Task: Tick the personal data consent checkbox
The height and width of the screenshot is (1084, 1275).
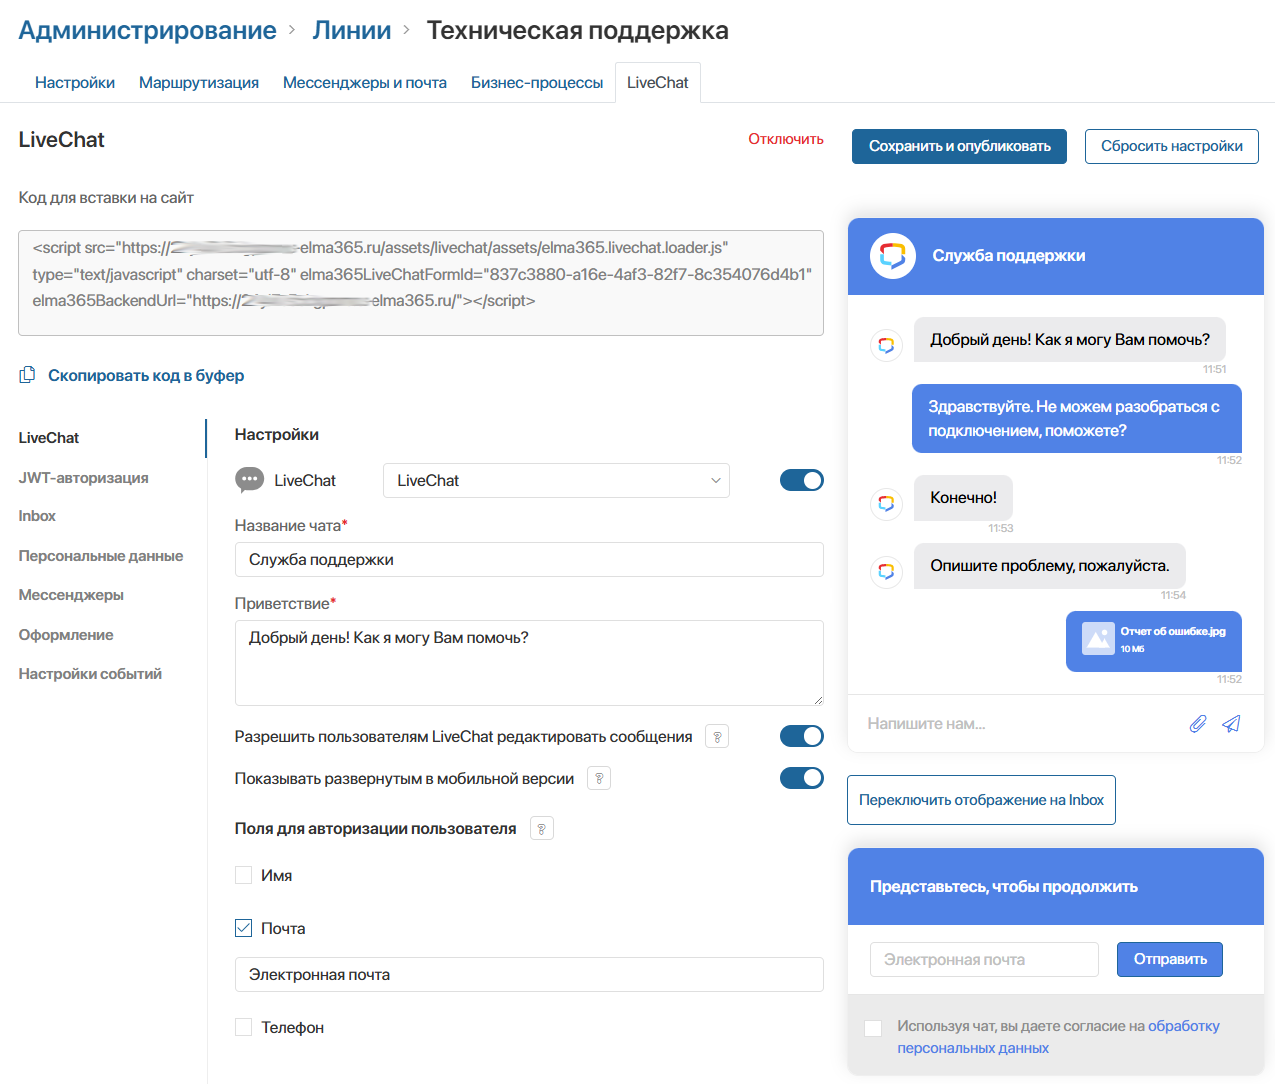Action: (x=873, y=1028)
